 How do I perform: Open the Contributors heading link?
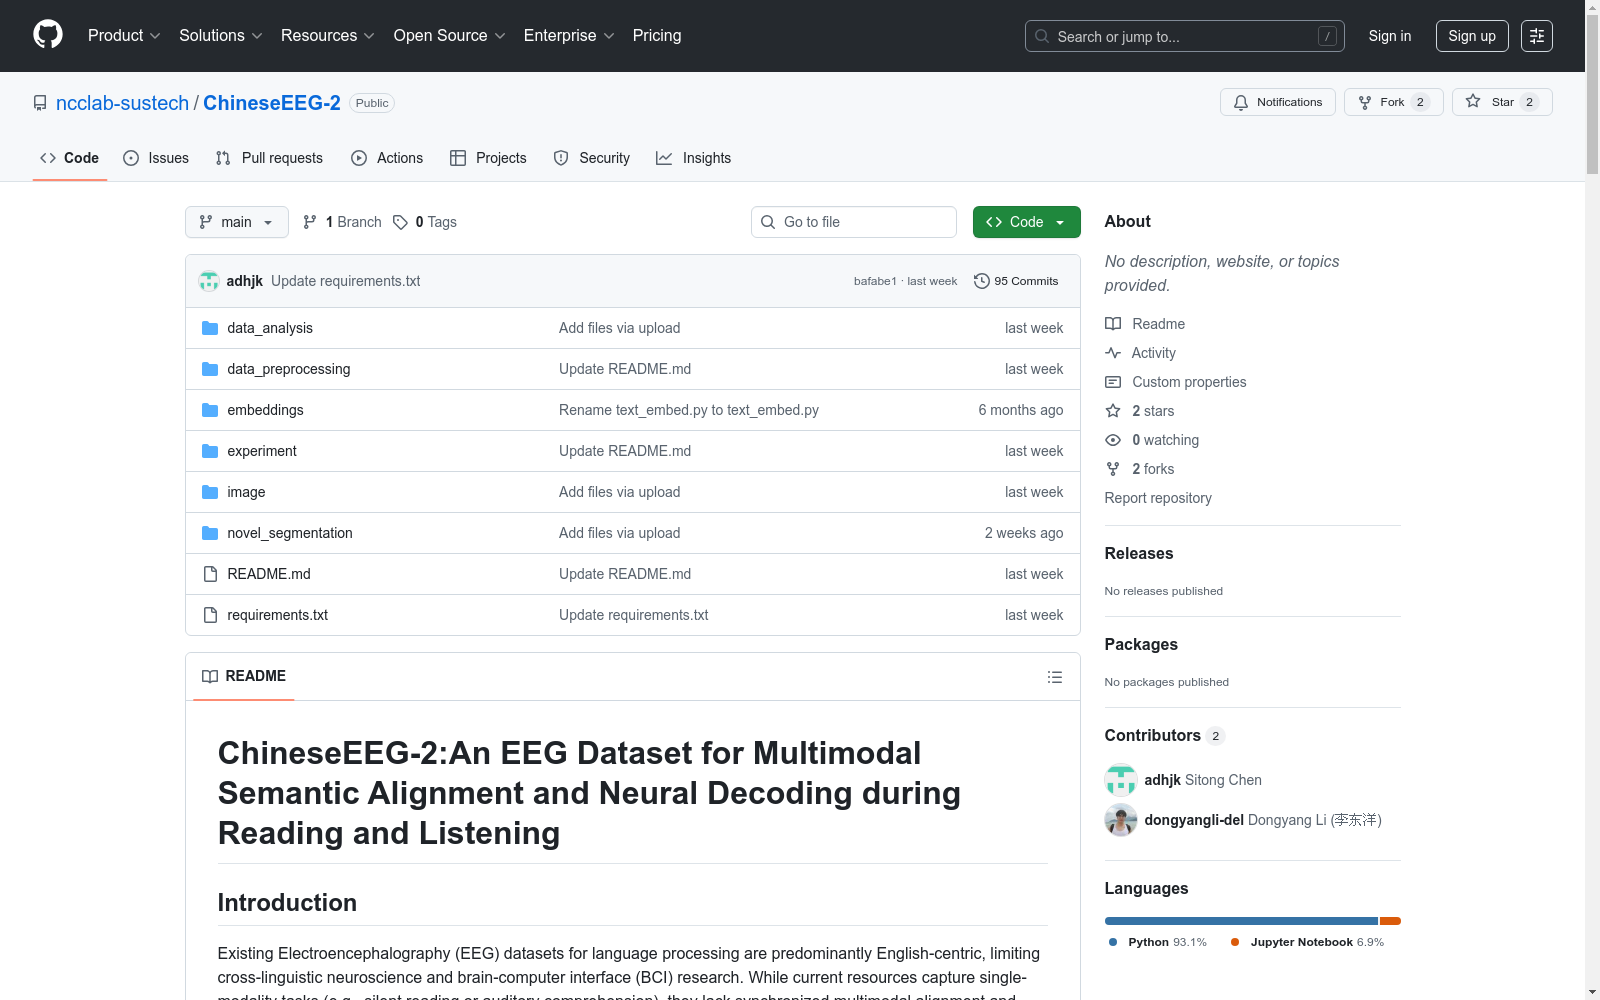tap(1165, 735)
